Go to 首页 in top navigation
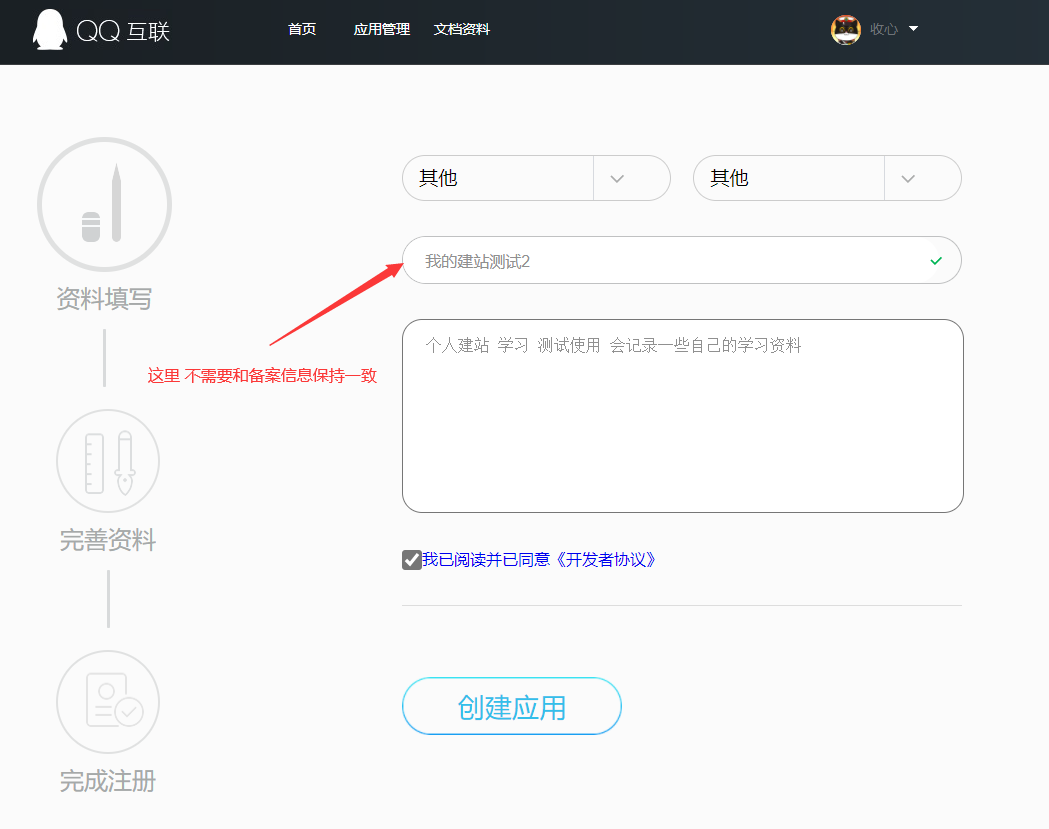1049x829 pixels. pyautogui.click(x=302, y=30)
